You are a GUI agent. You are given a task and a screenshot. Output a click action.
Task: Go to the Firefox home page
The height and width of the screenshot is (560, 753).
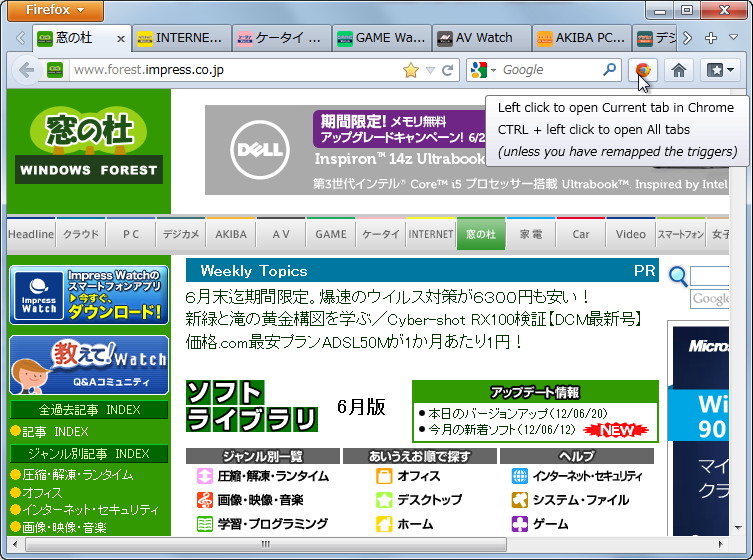[x=678, y=70]
